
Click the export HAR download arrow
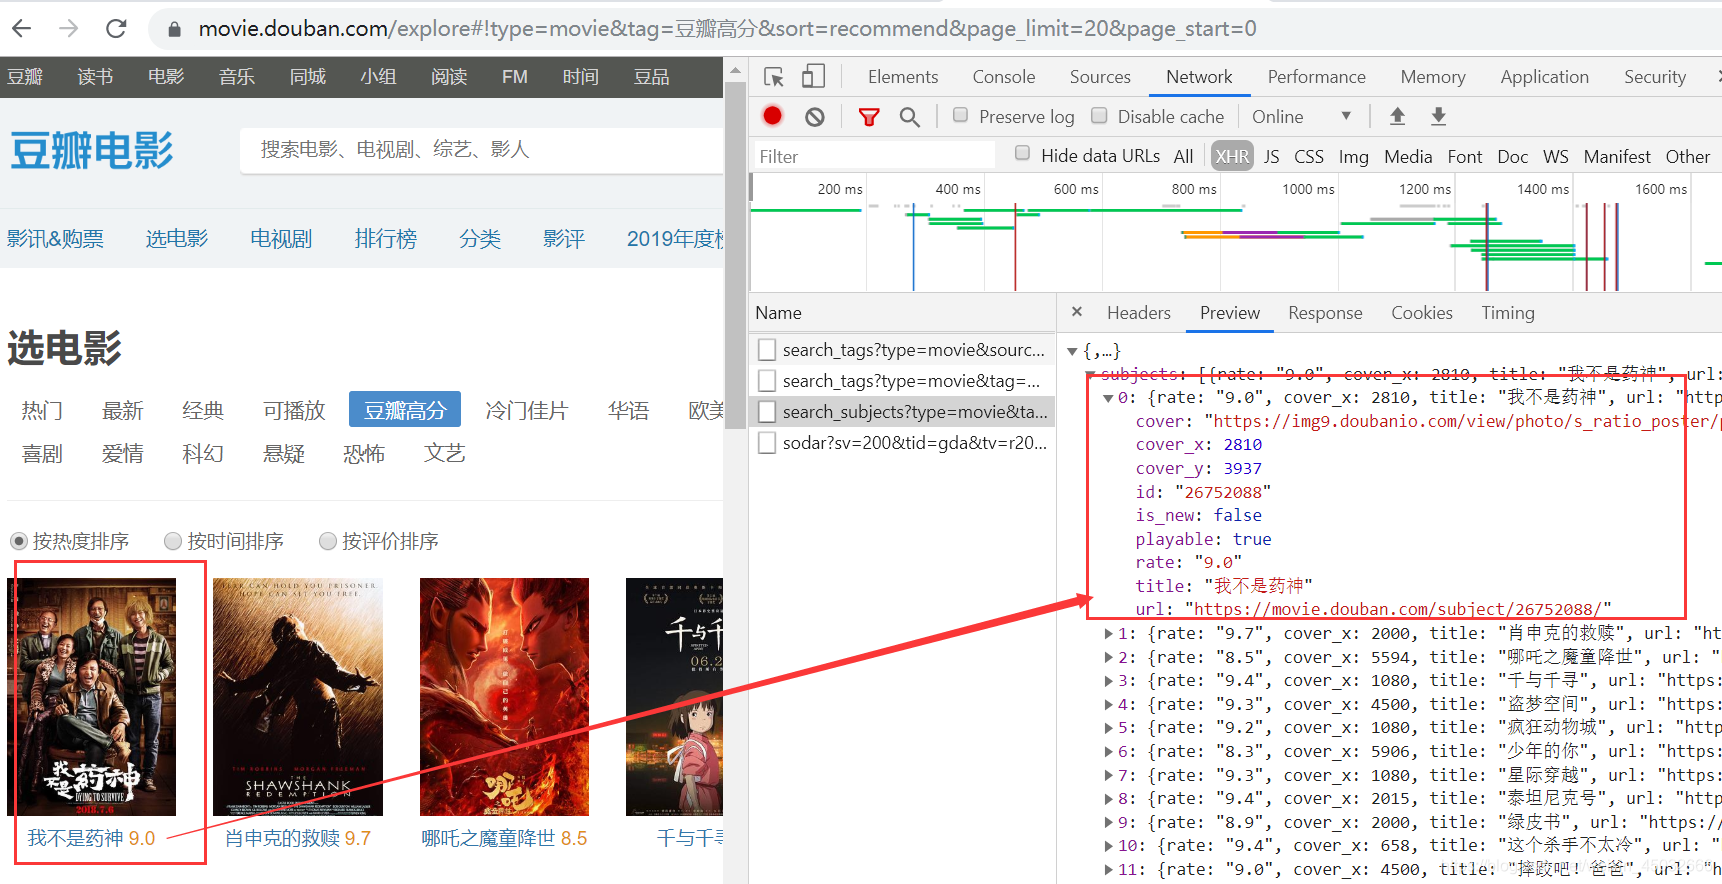click(x=1438, y=116)
